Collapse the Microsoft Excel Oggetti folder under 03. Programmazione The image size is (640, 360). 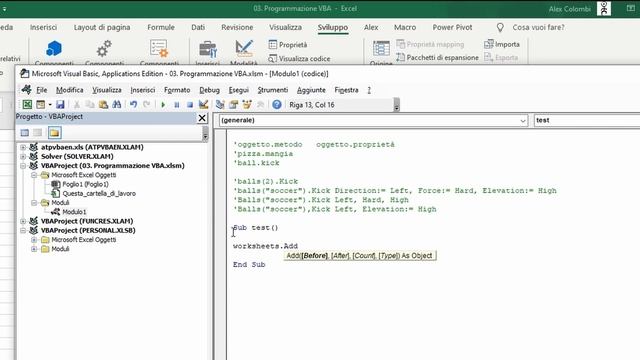point(34,175)
